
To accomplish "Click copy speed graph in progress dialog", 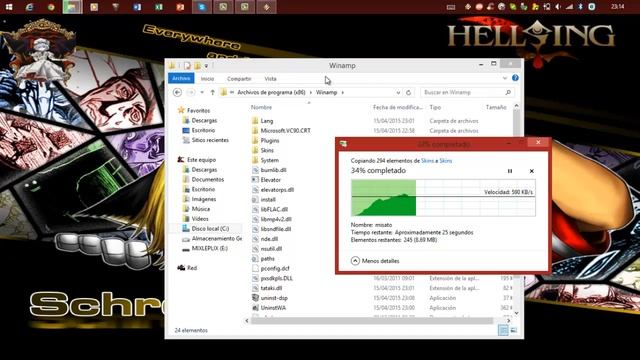I will [x=443, y=198].
